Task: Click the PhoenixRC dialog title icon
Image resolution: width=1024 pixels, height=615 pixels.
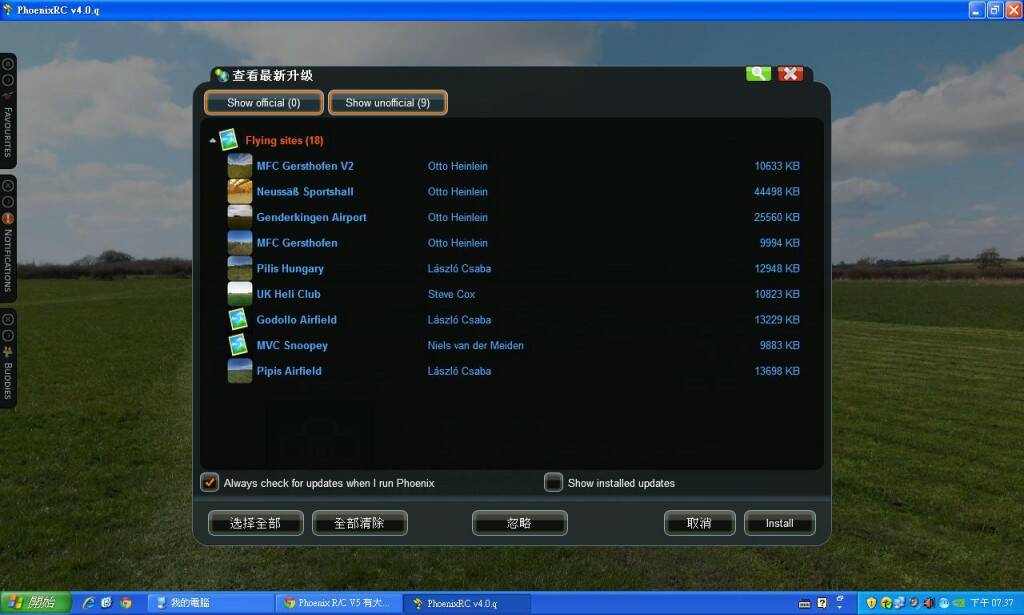Action: pyautogui.click(x=221, y=75)
